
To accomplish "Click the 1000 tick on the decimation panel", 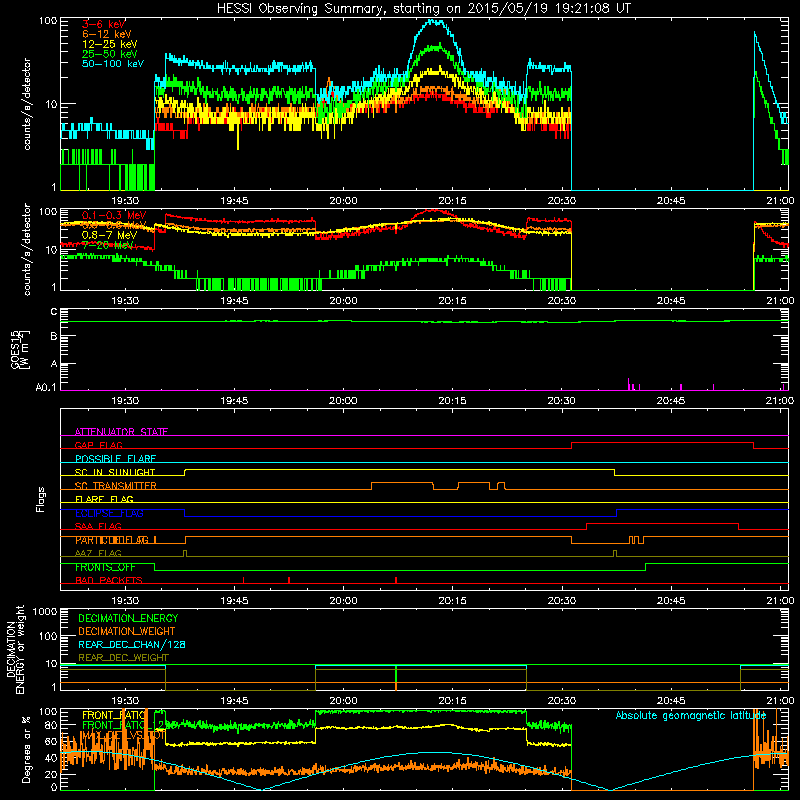I will (45, 611).
